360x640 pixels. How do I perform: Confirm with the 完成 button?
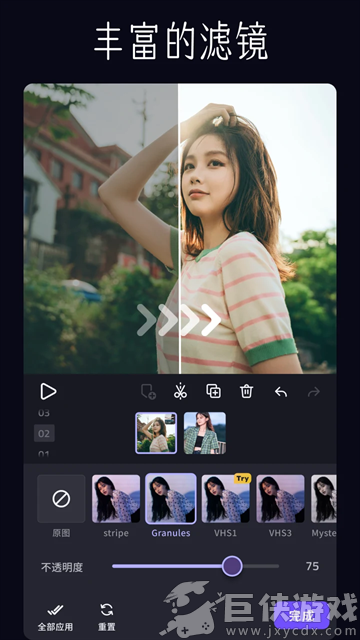(x=301, y=615)
